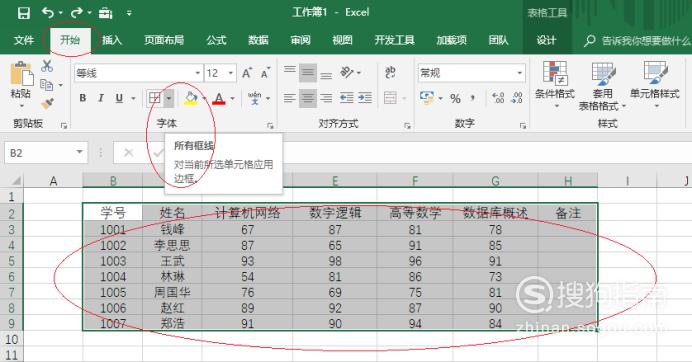Click the yellow fill color bucket icon
This screenshot has height=362, width=692.
point(191,98)
